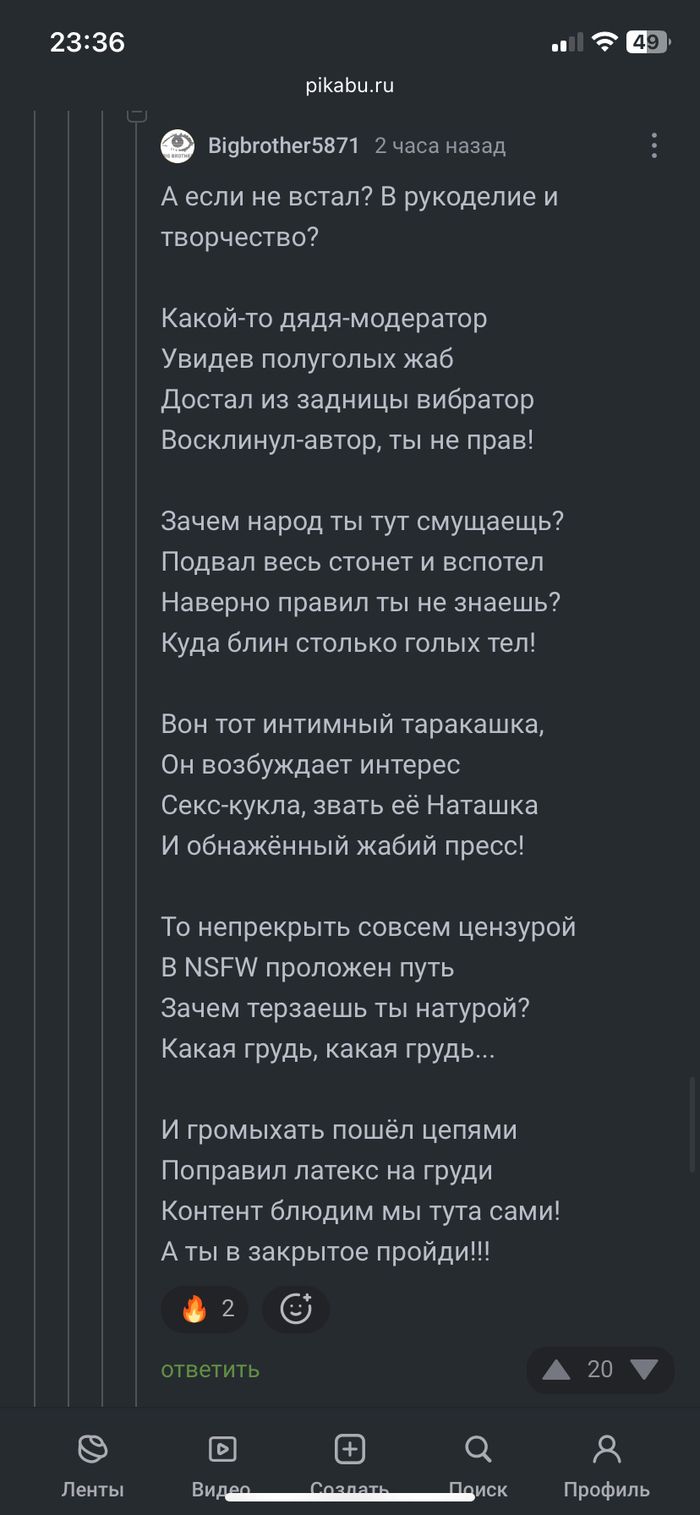Screen dimensions: 700x1515
Task: Click the page scrollbar on the right edge
Action: tap(693, 1125)
